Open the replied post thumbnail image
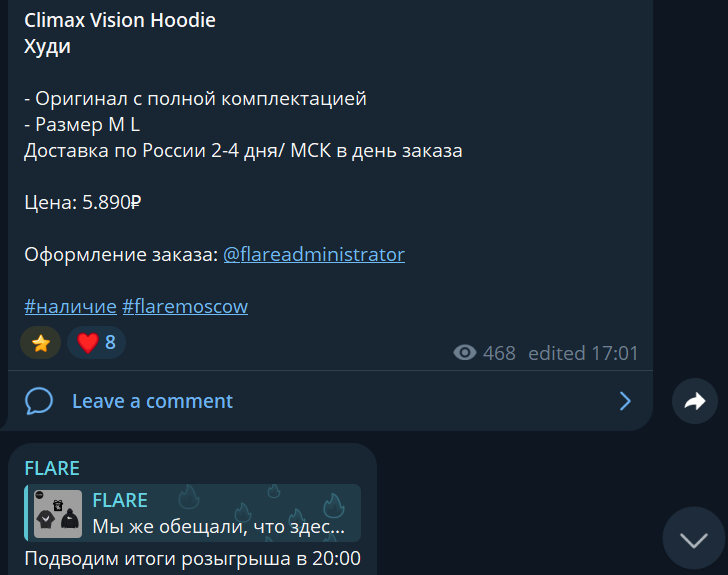728x575 pixels. (x=58, y=514)
